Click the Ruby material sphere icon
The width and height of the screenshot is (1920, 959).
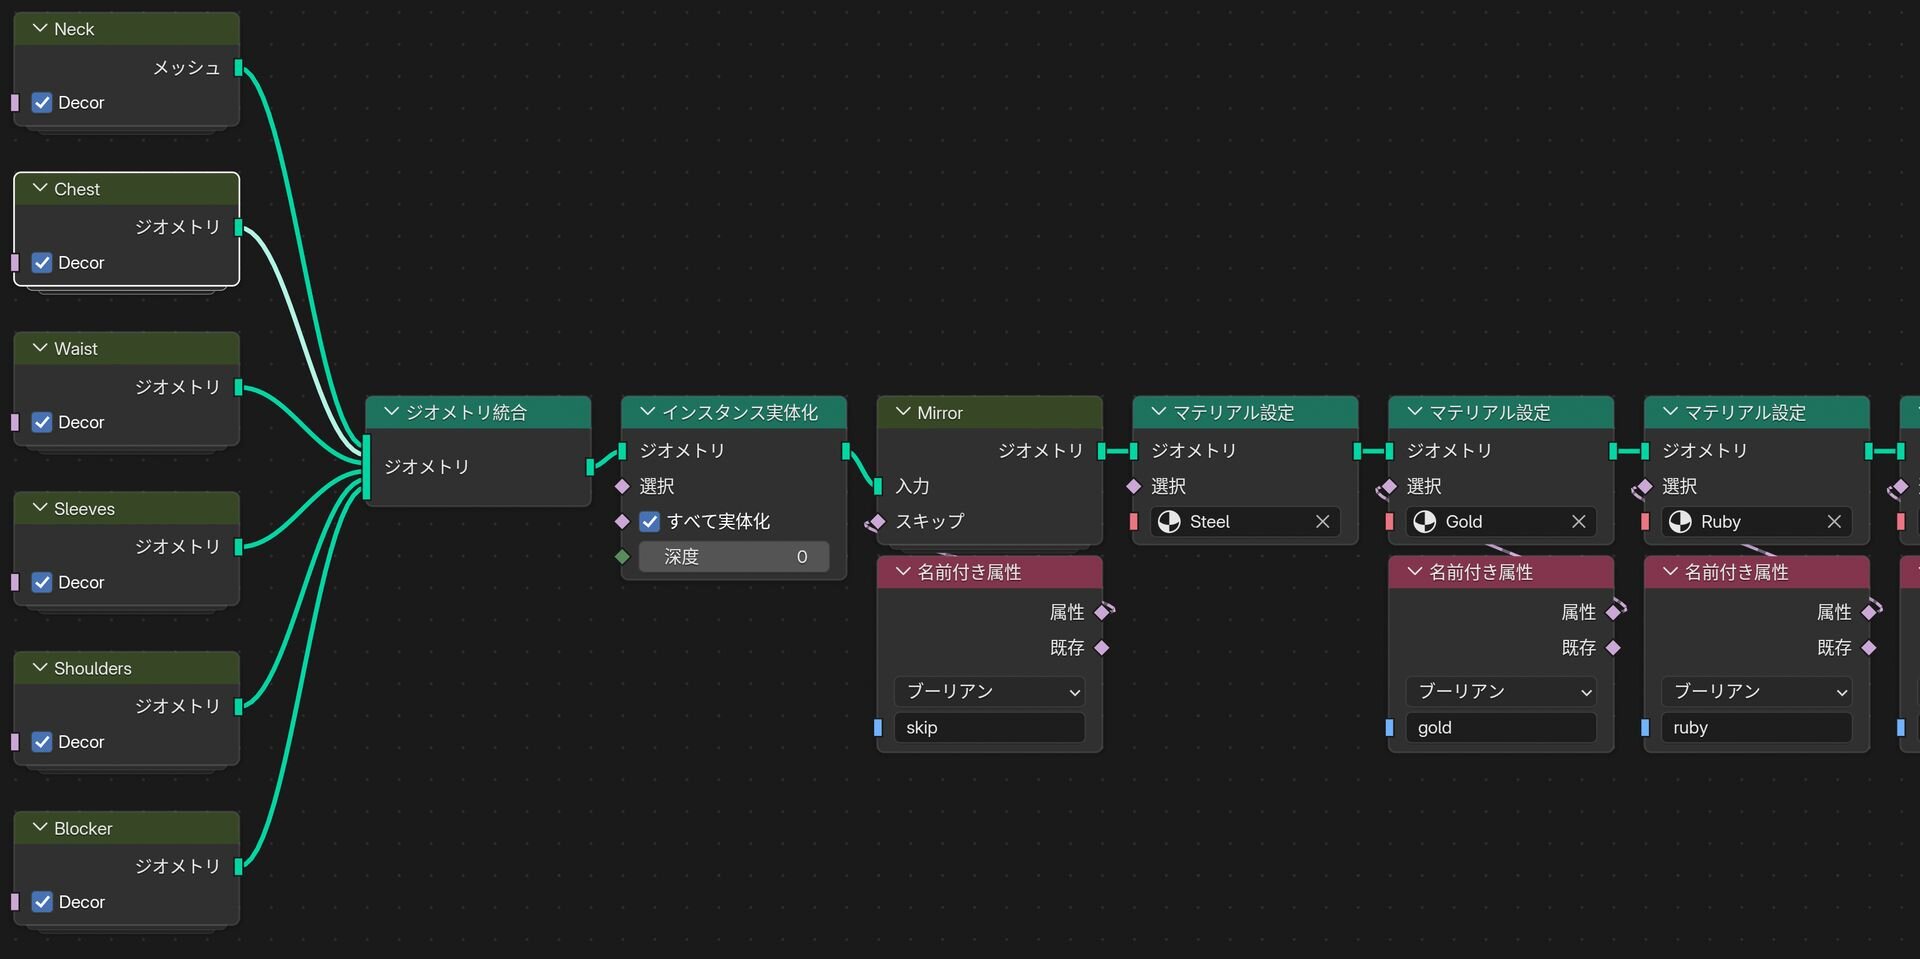click(1681, 522)
